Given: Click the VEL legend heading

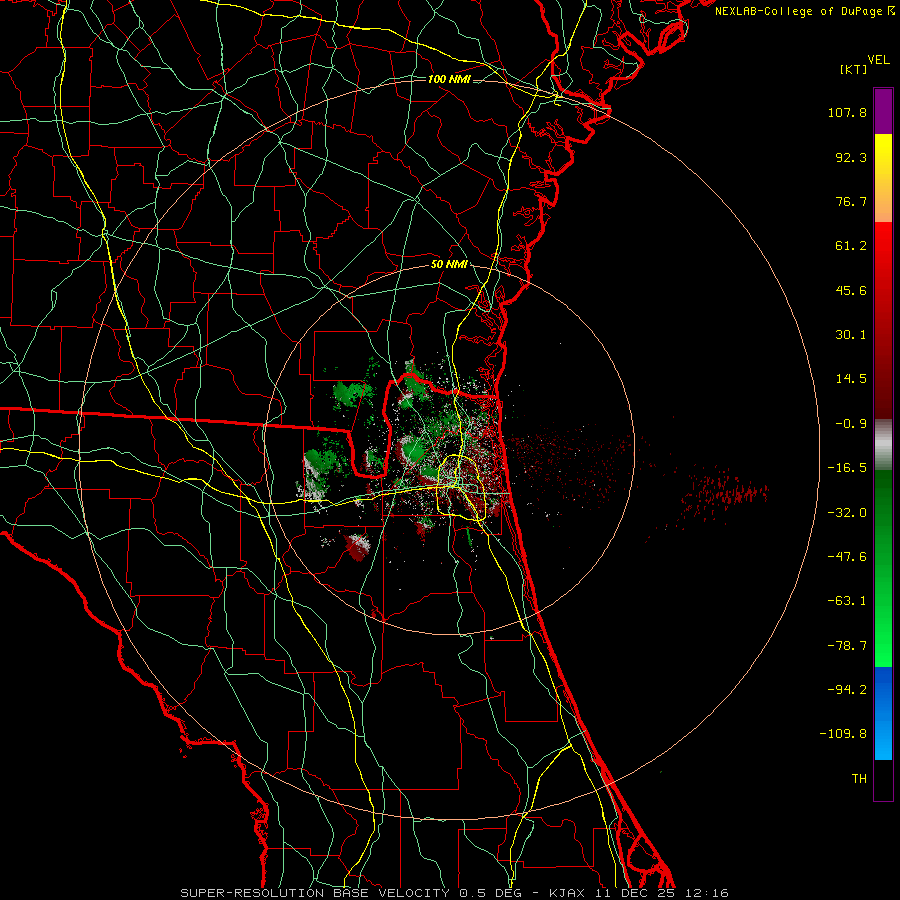Looking at the screenshot, I should [878, 60].
